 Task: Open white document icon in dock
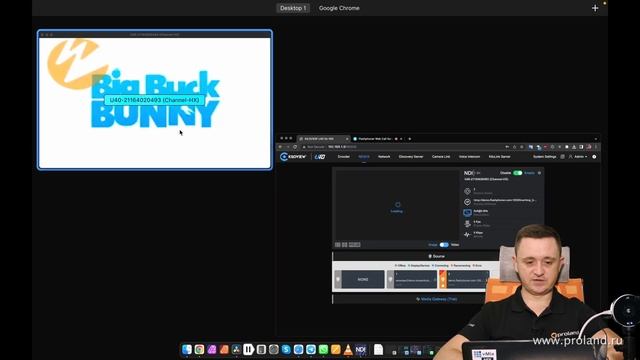pos(378,349)
